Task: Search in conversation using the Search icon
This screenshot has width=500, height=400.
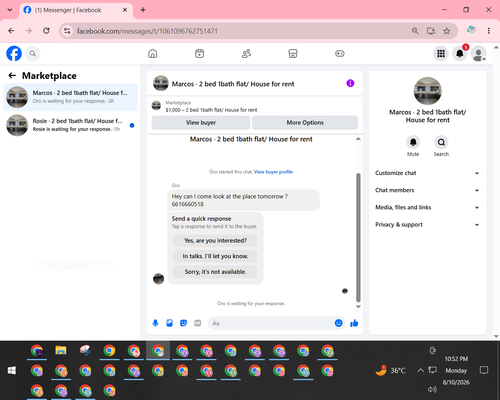Action: point(441,142)
